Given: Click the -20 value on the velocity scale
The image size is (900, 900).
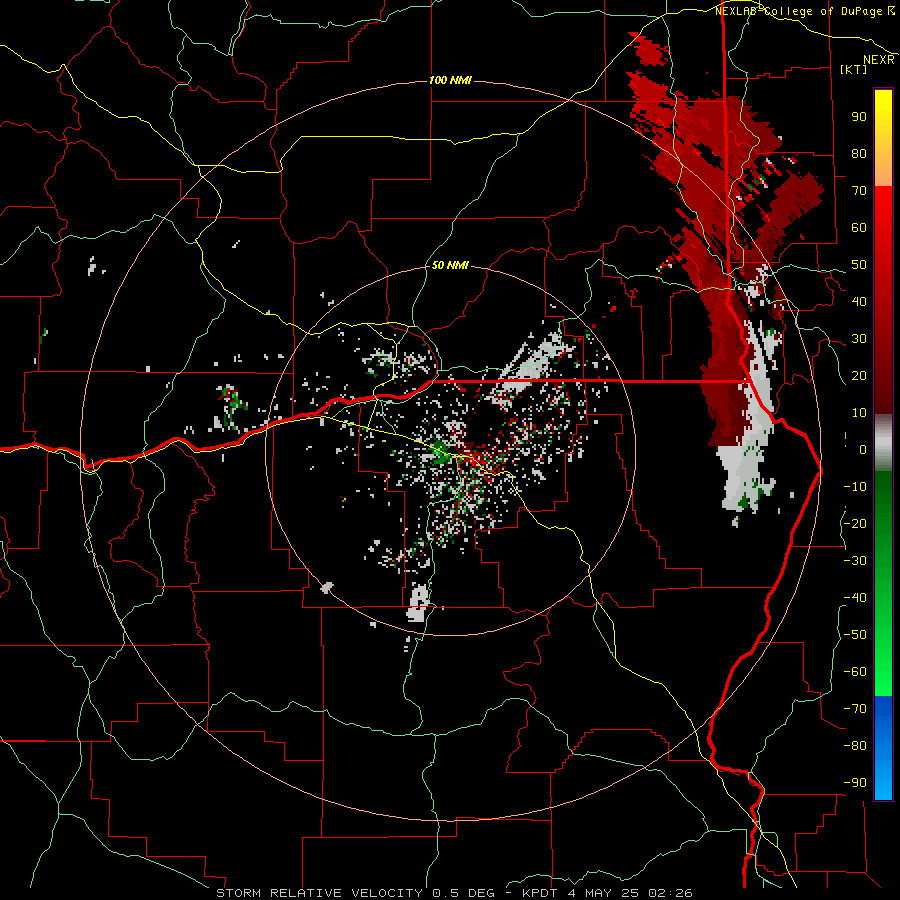Looking at the screenshot, I should [x=855, y=523].
